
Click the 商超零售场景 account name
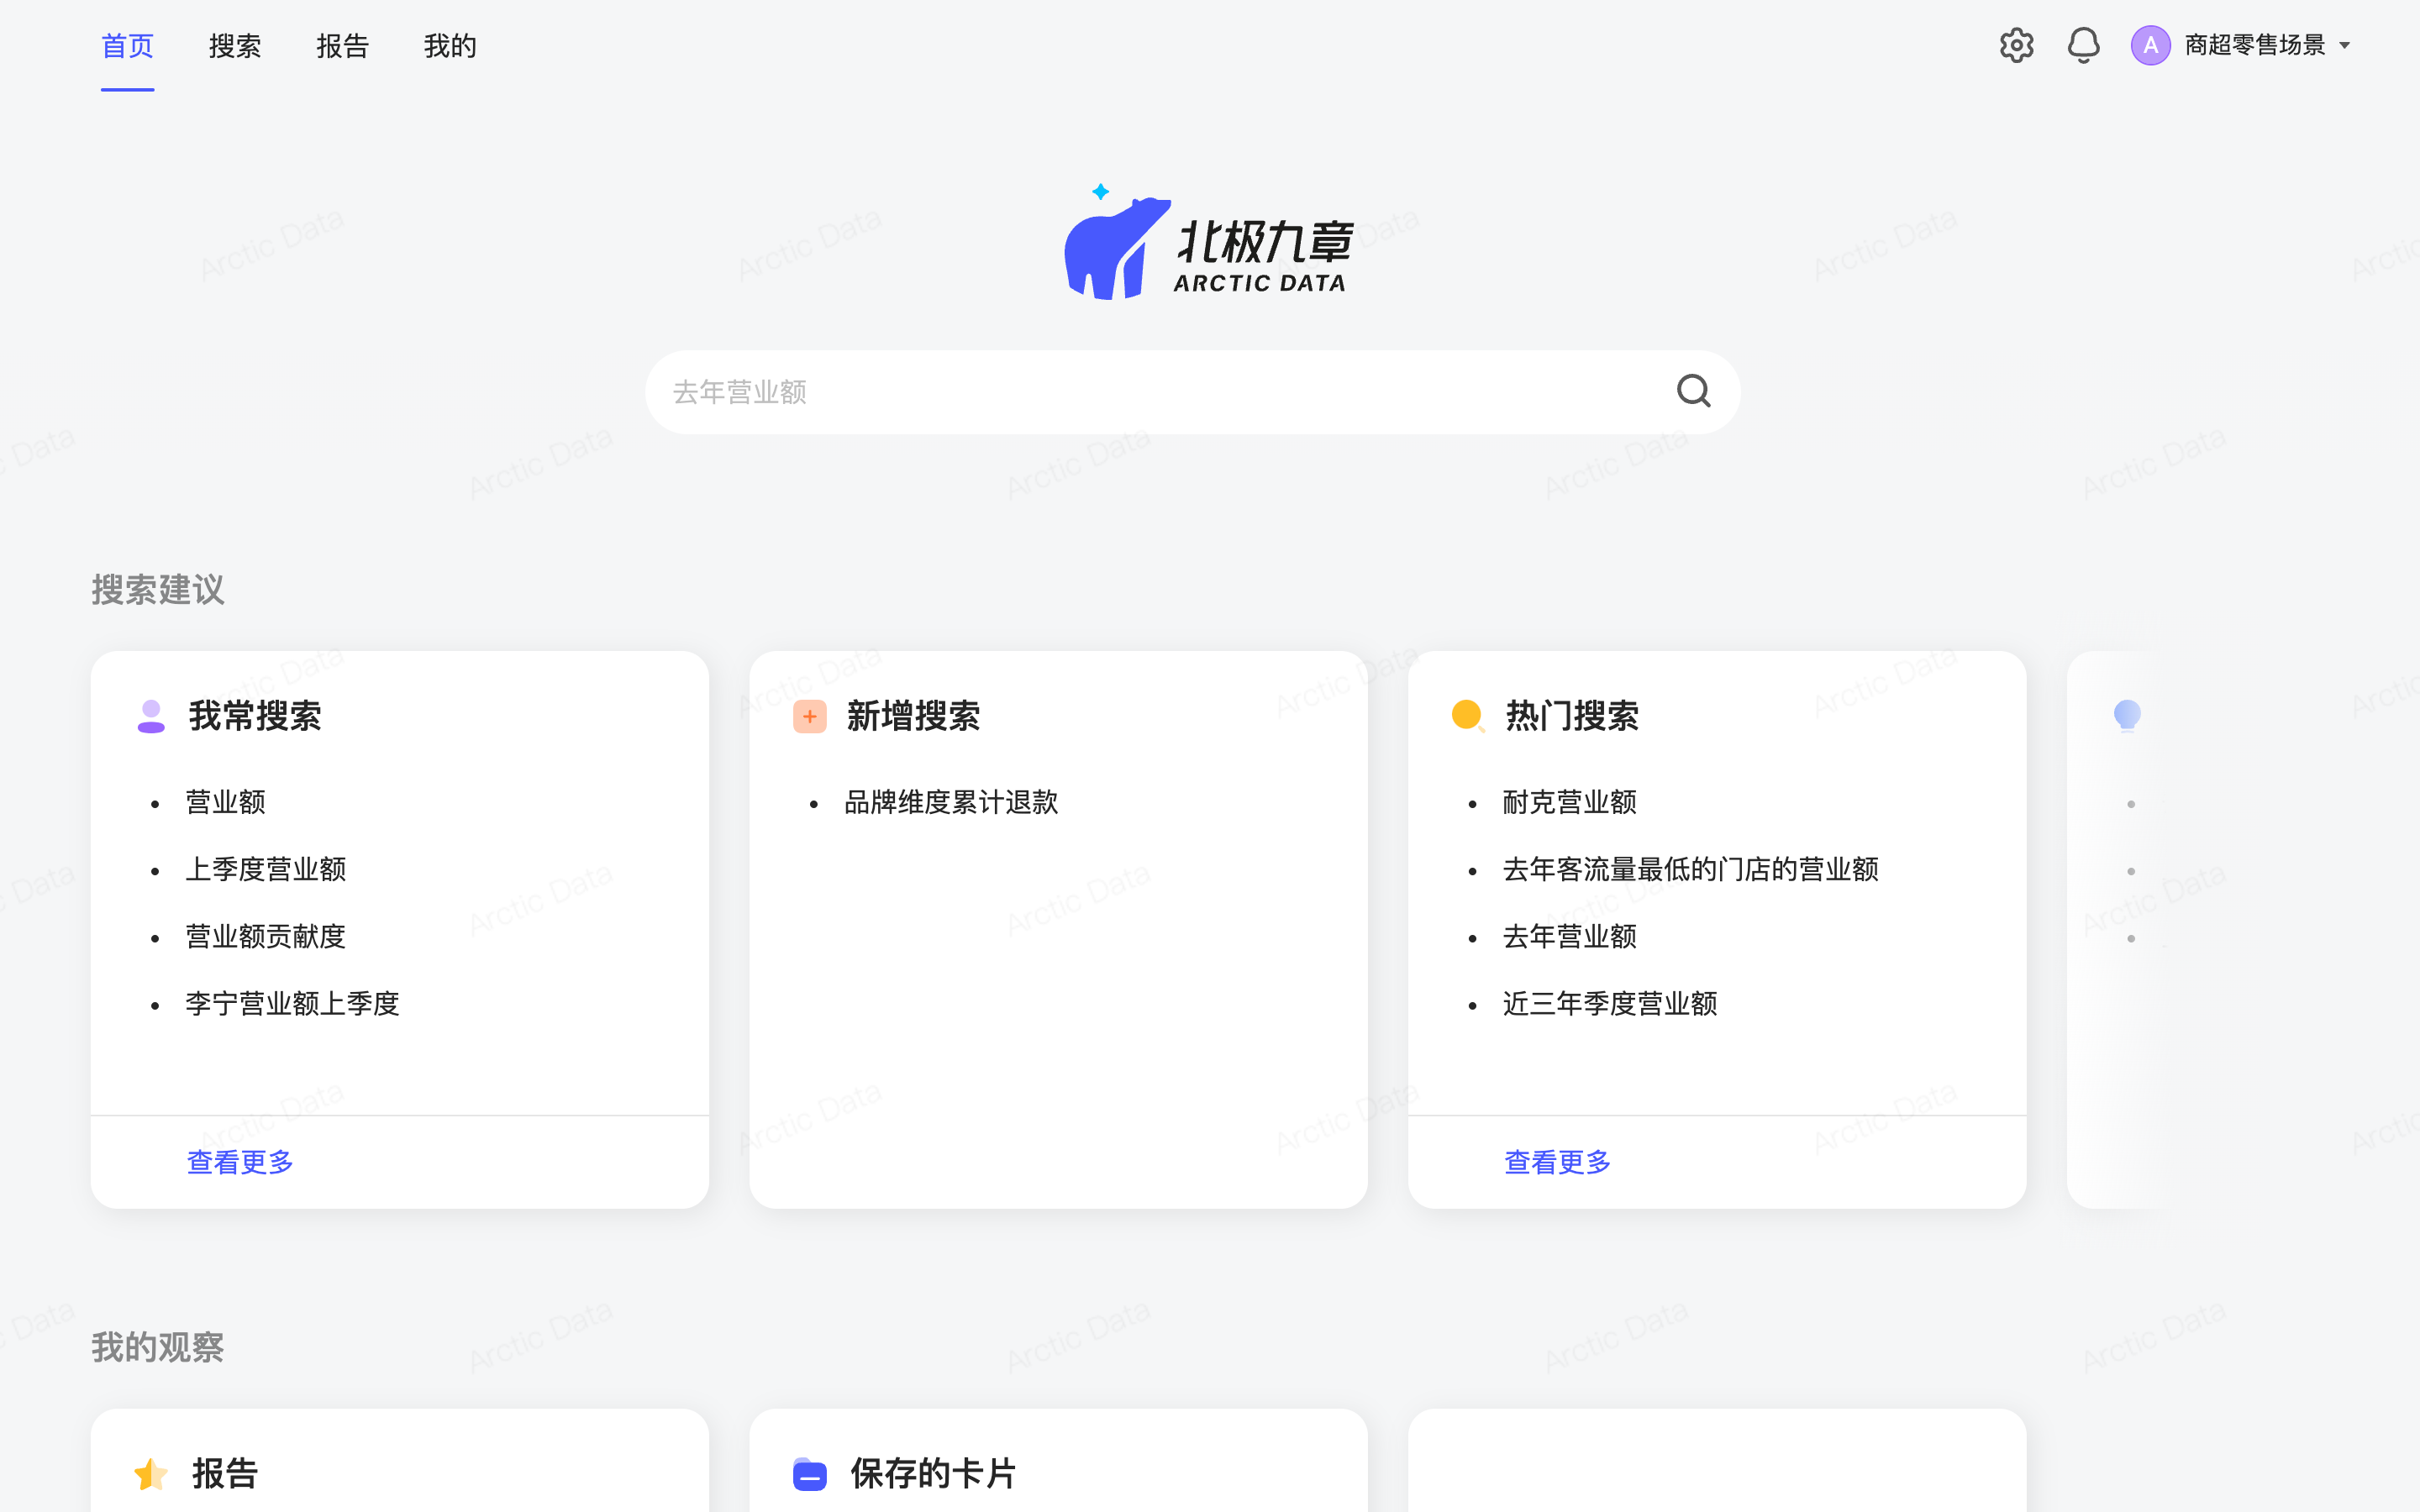pyautogui.click(x=2255, y=45)
